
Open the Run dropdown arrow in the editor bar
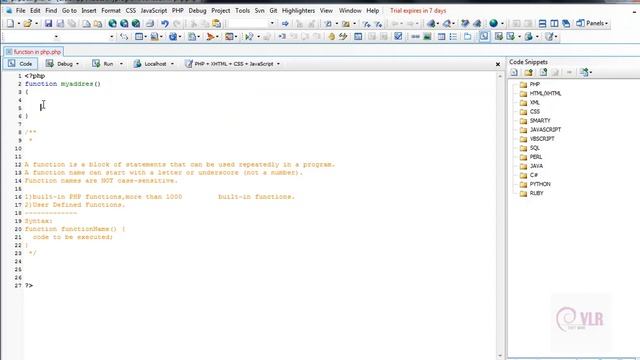(121, 64)
